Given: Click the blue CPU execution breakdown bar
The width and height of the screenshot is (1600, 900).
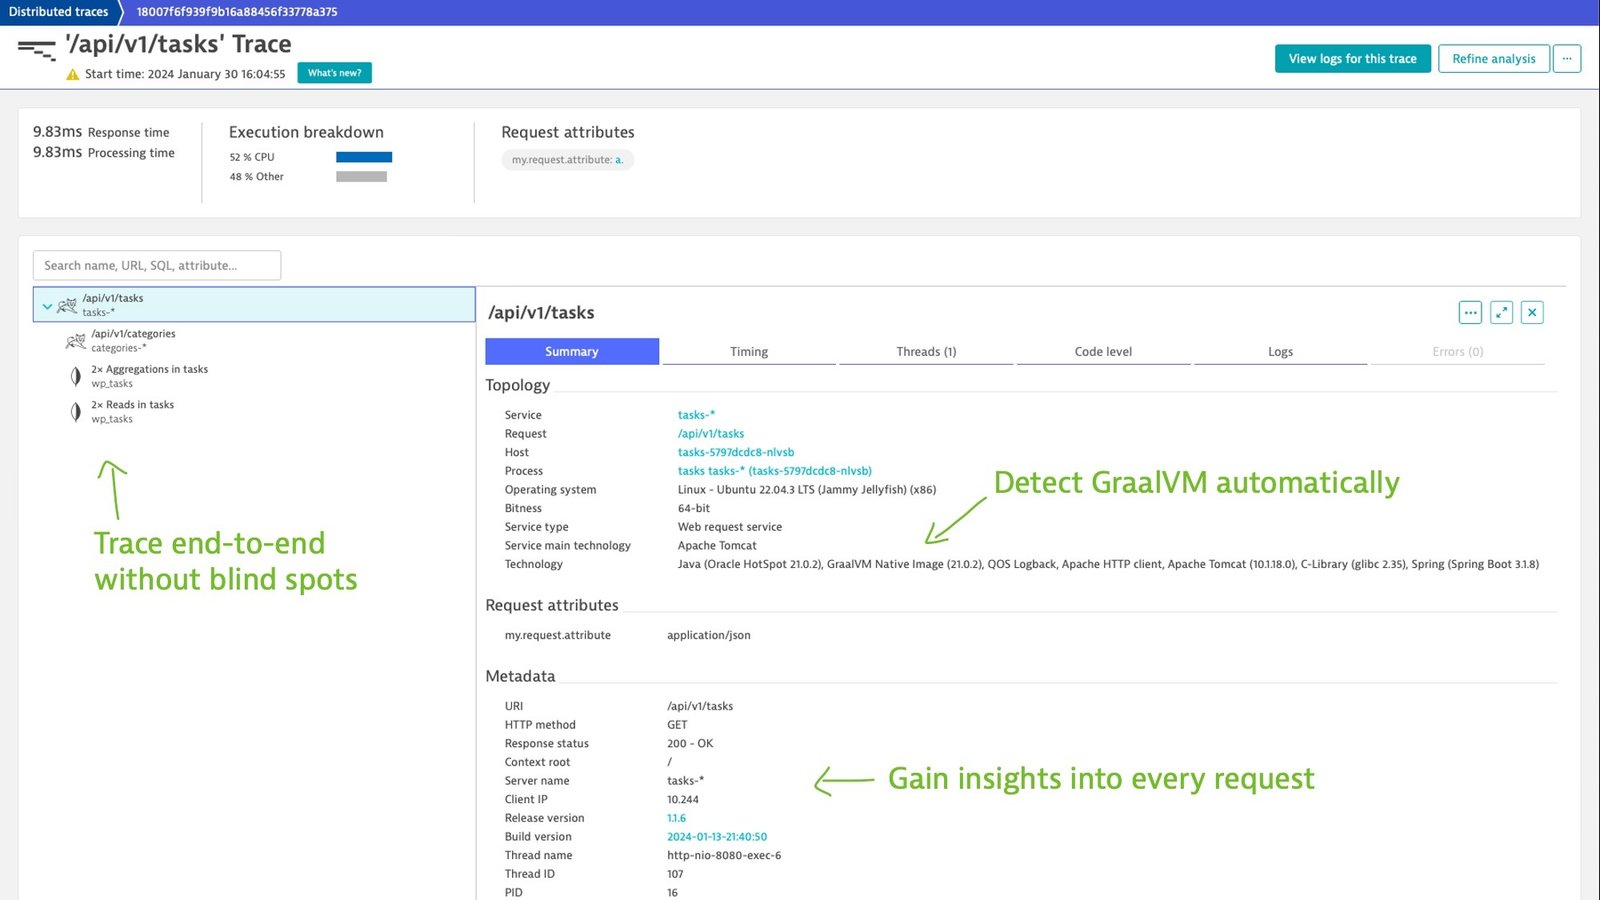Looking at the screenshot, I should 364,157.
